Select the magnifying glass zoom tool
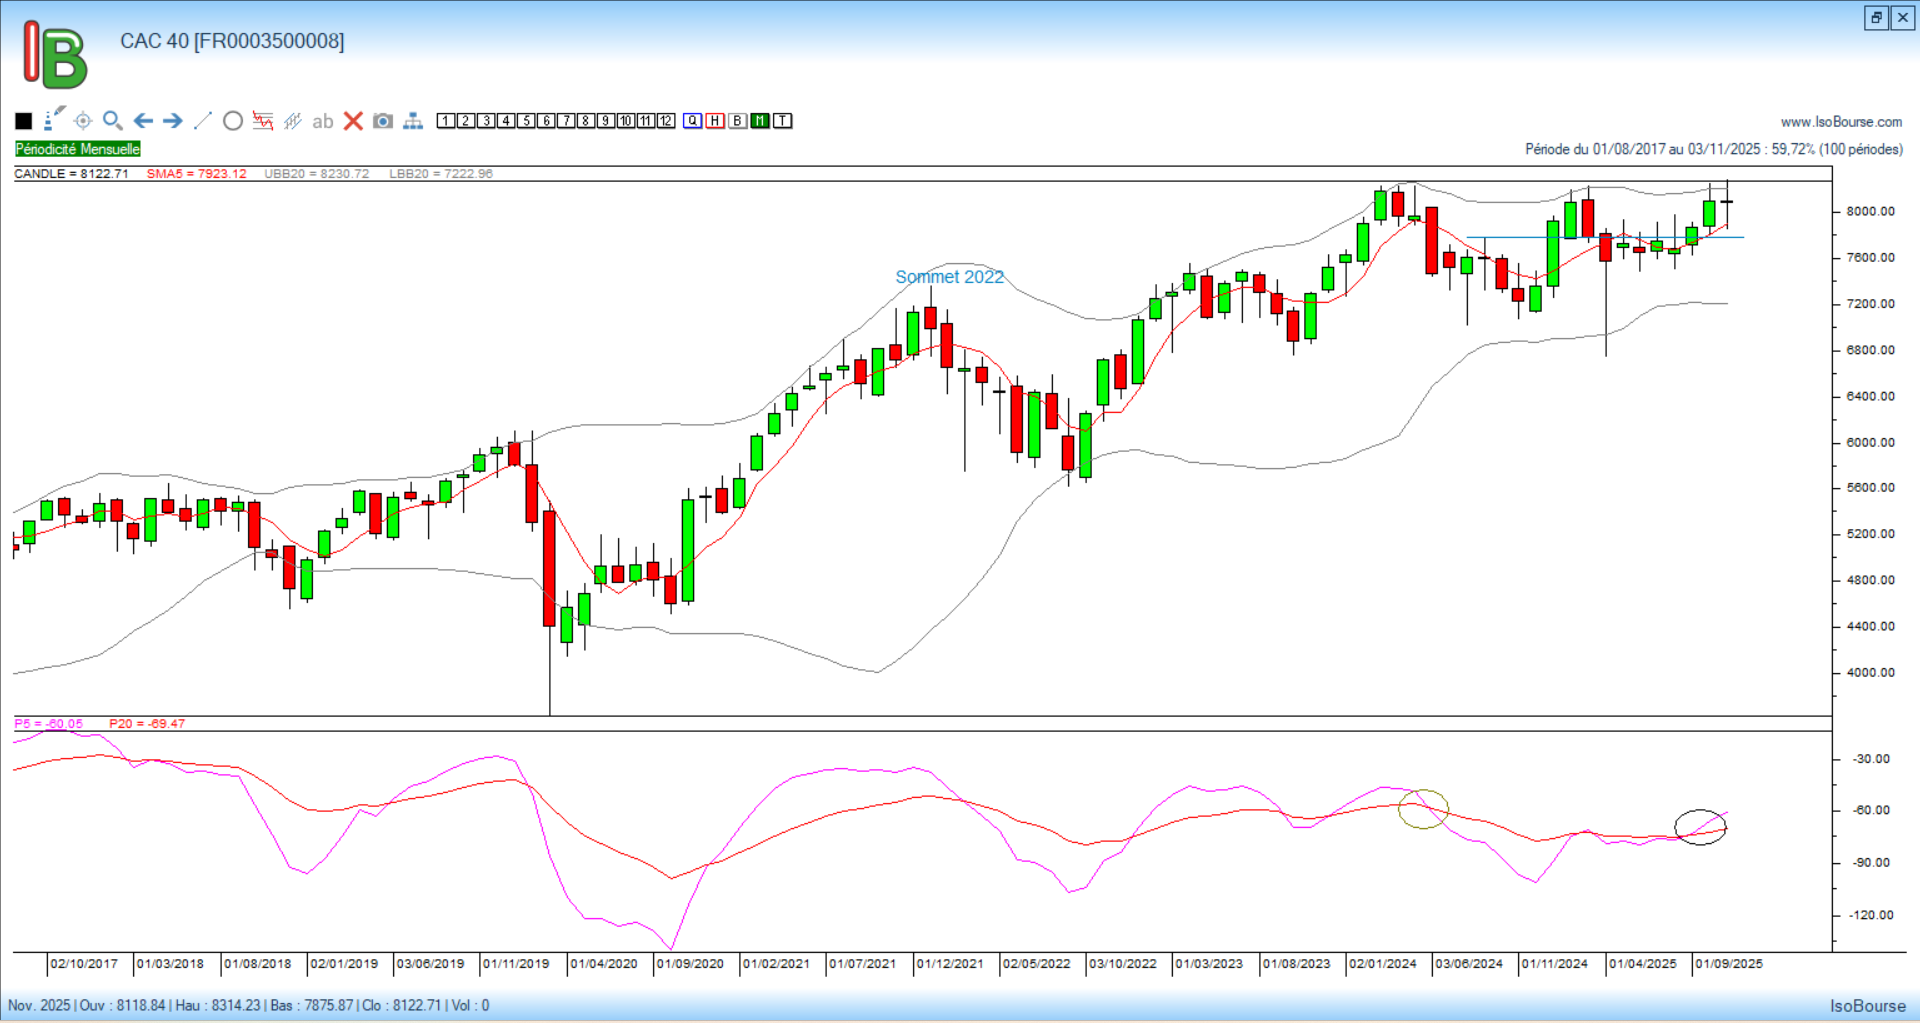This screenshot has width=1920, height=1023. pyautogui.click(x=113, y=121)
